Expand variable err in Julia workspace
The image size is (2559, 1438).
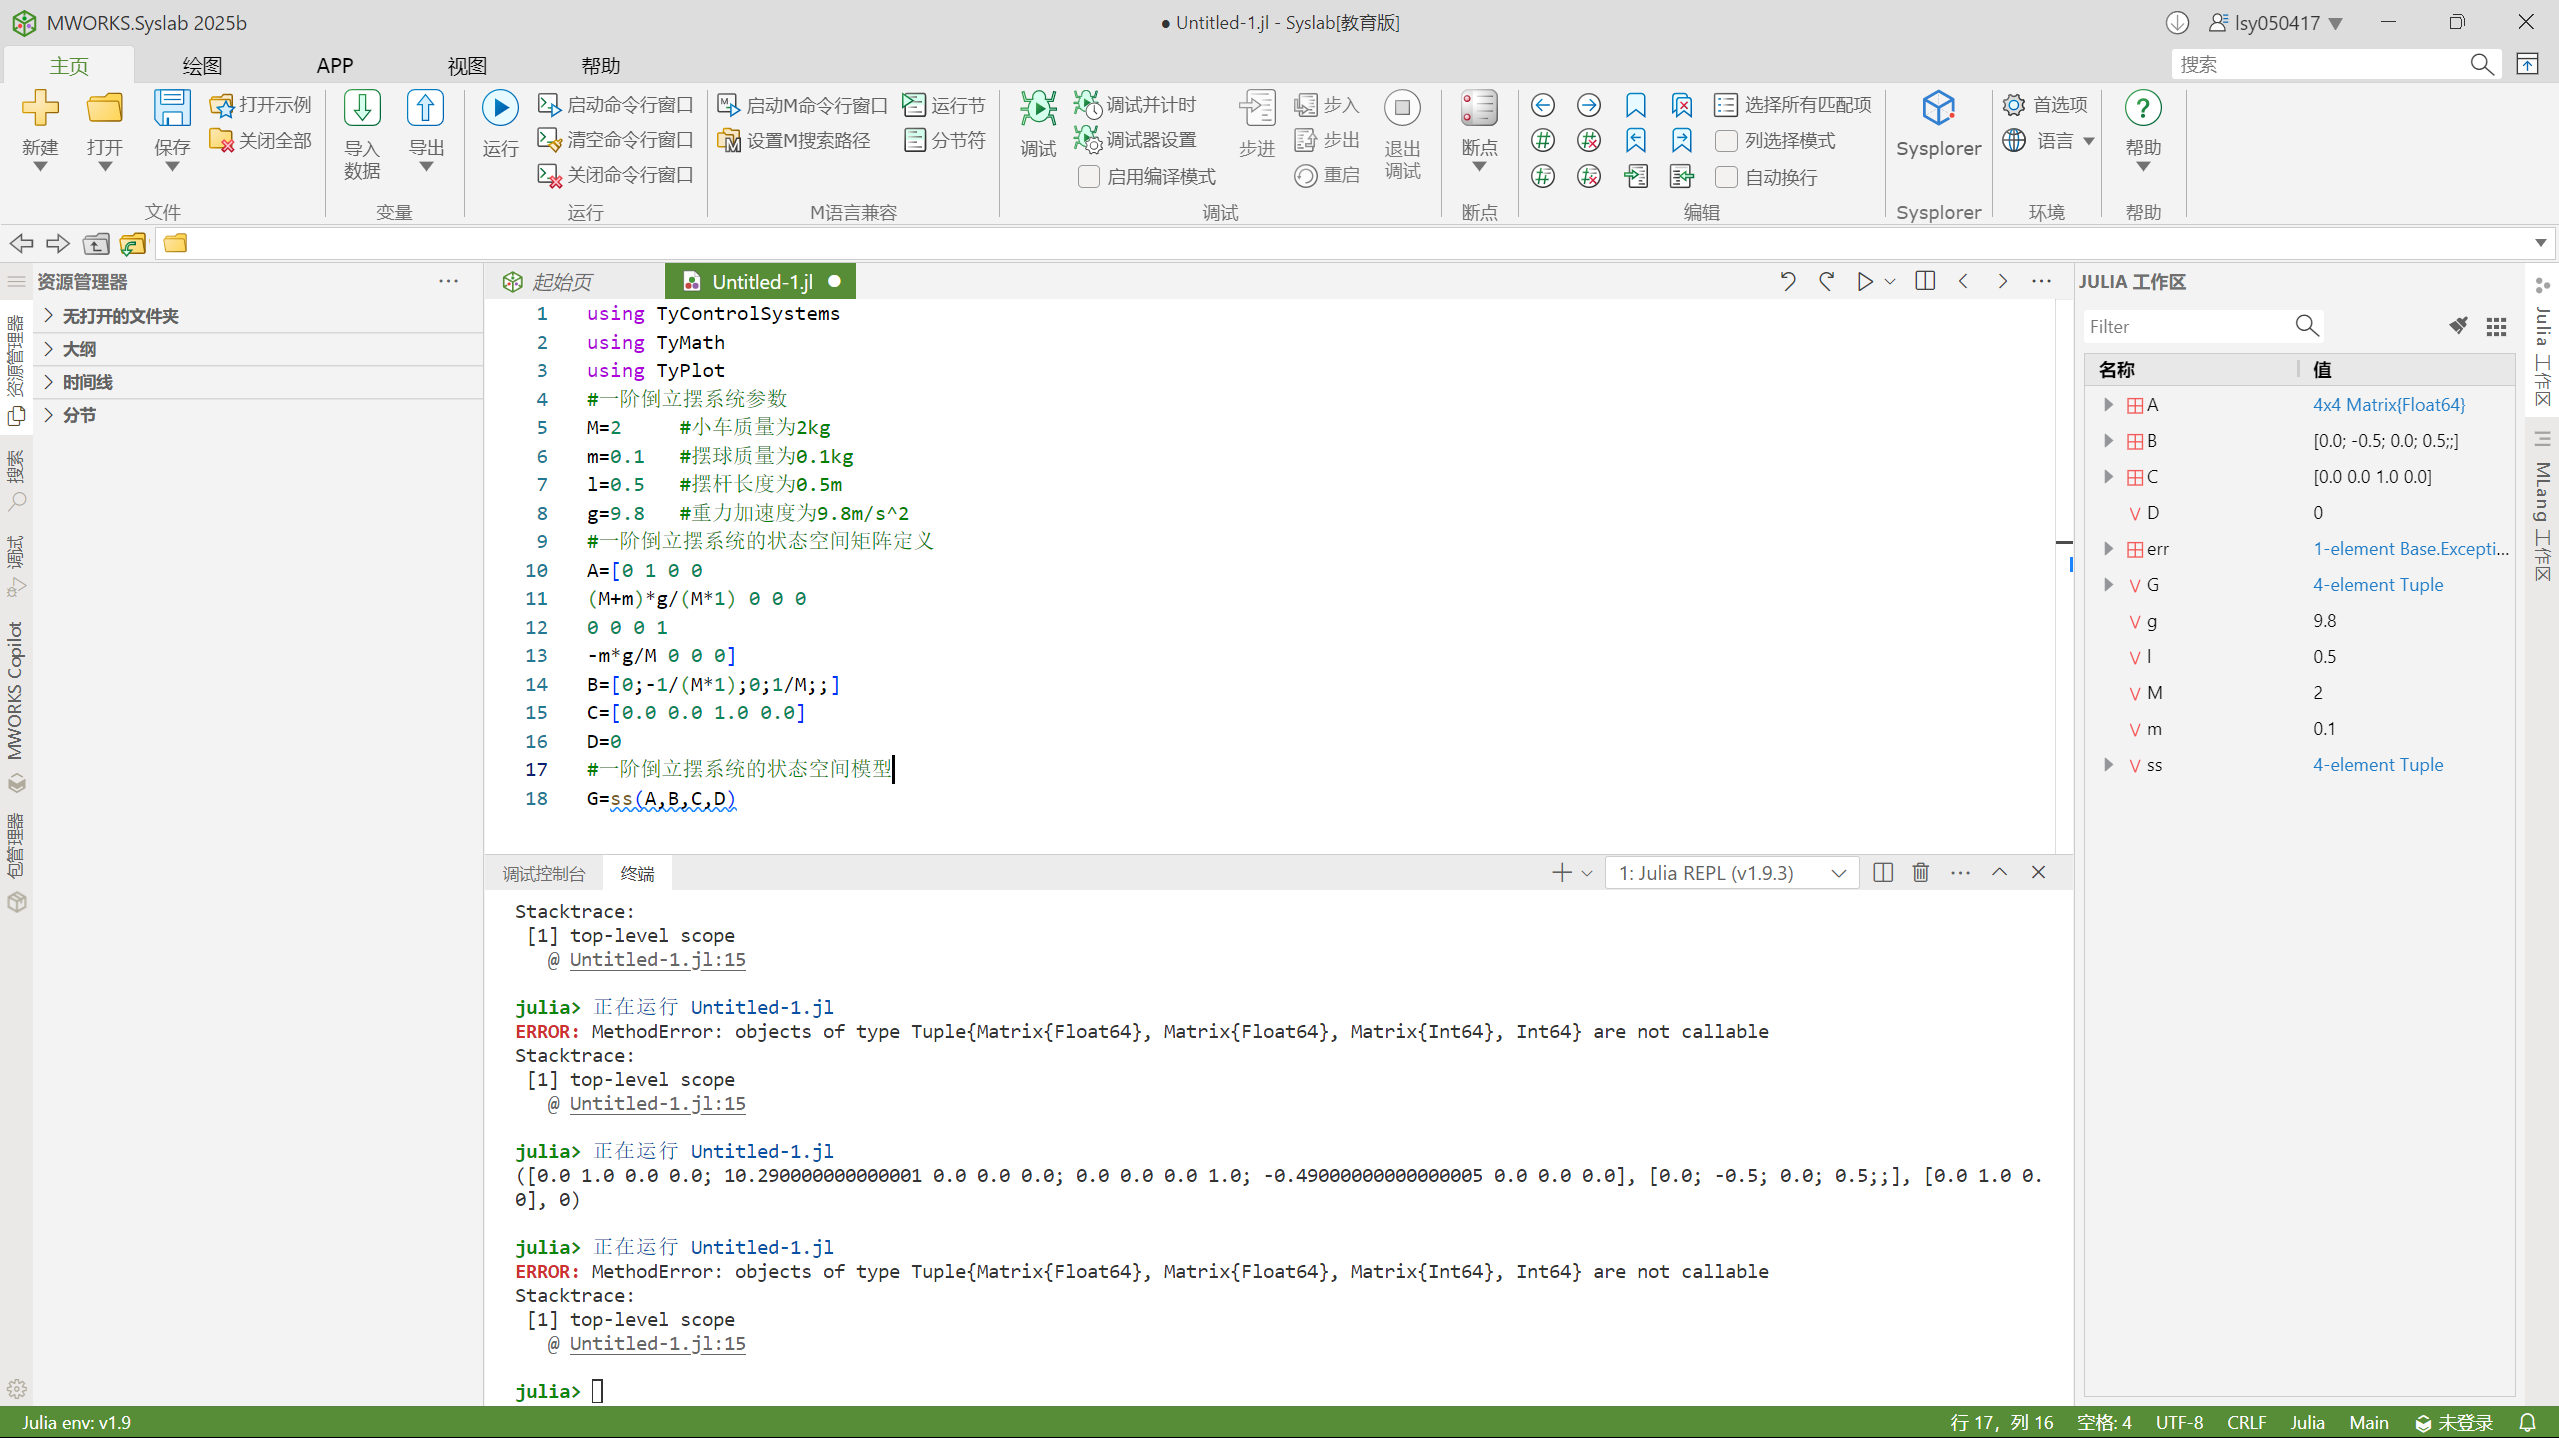[x=2108, y=549]
